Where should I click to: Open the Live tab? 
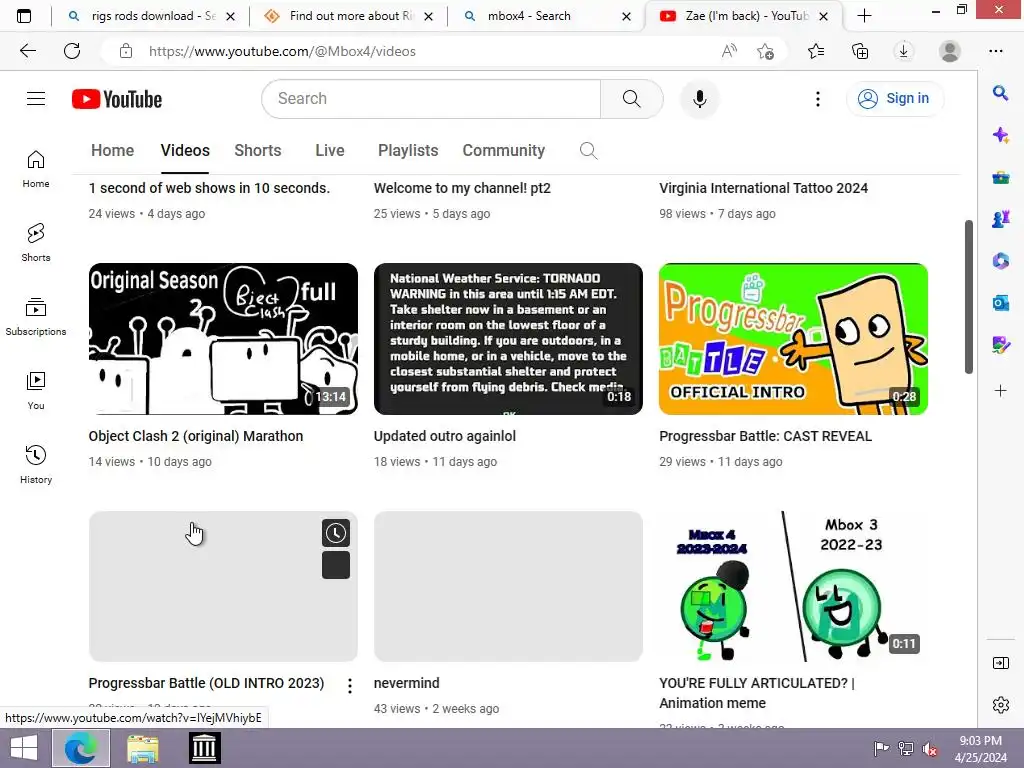pyautogui.click(x=330, y=151)
